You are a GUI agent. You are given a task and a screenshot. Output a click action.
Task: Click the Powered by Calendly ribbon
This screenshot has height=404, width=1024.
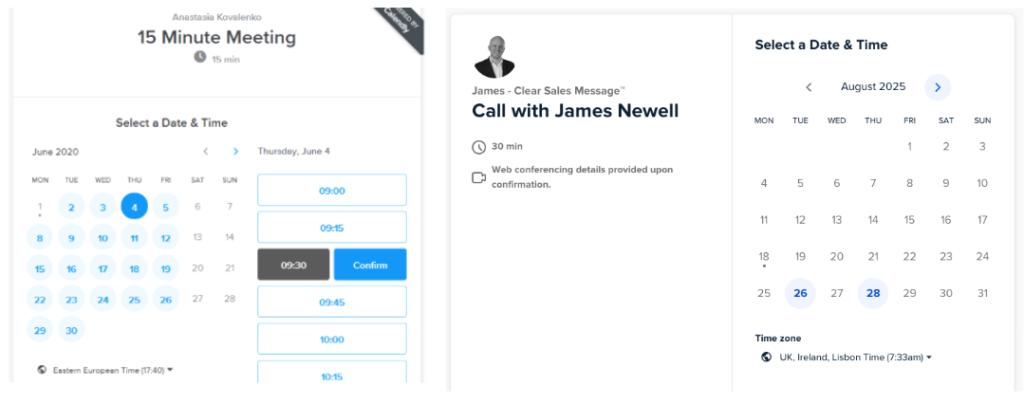[x=399, y=28]
